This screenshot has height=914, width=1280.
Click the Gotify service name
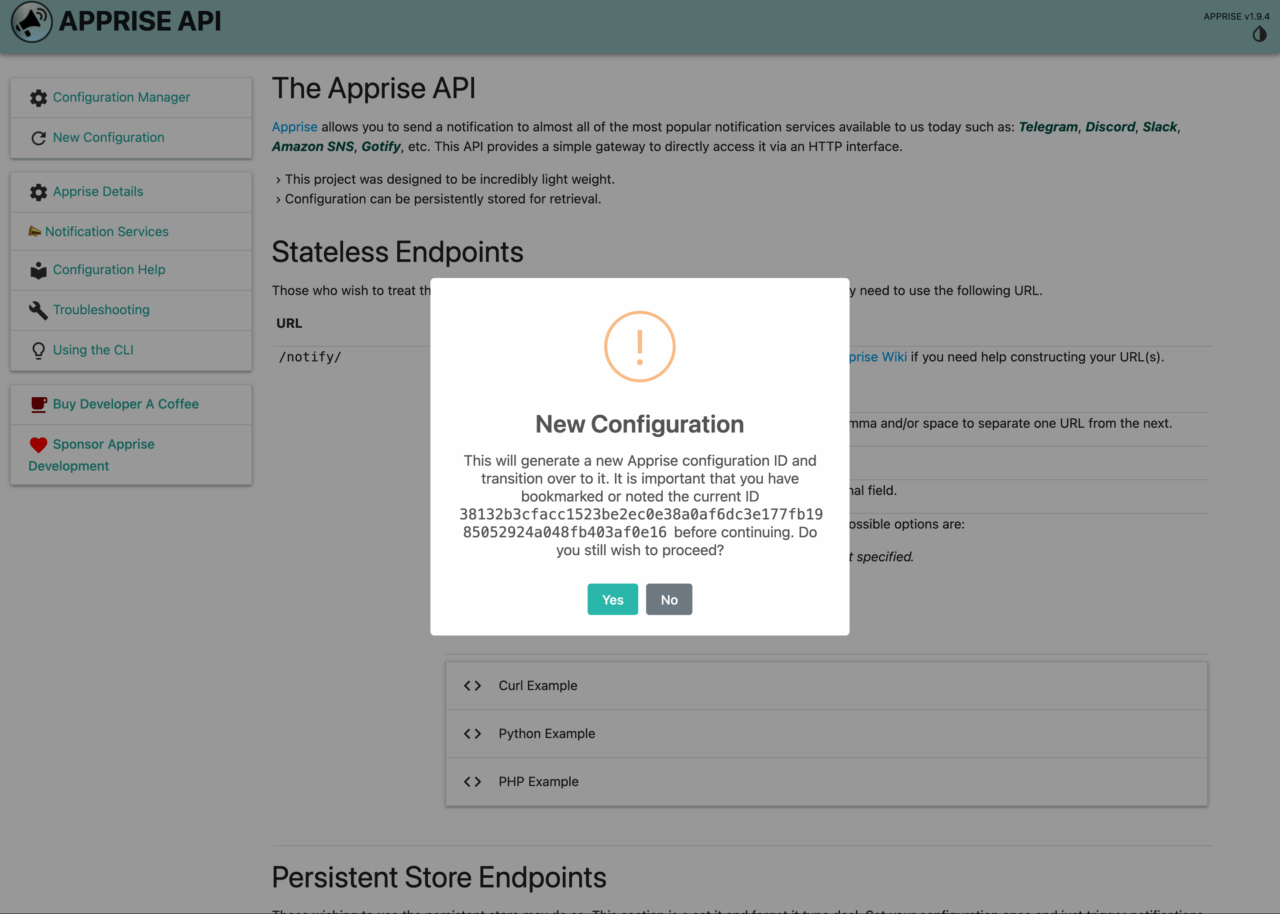pyautogui.click(x=381, y=146)
